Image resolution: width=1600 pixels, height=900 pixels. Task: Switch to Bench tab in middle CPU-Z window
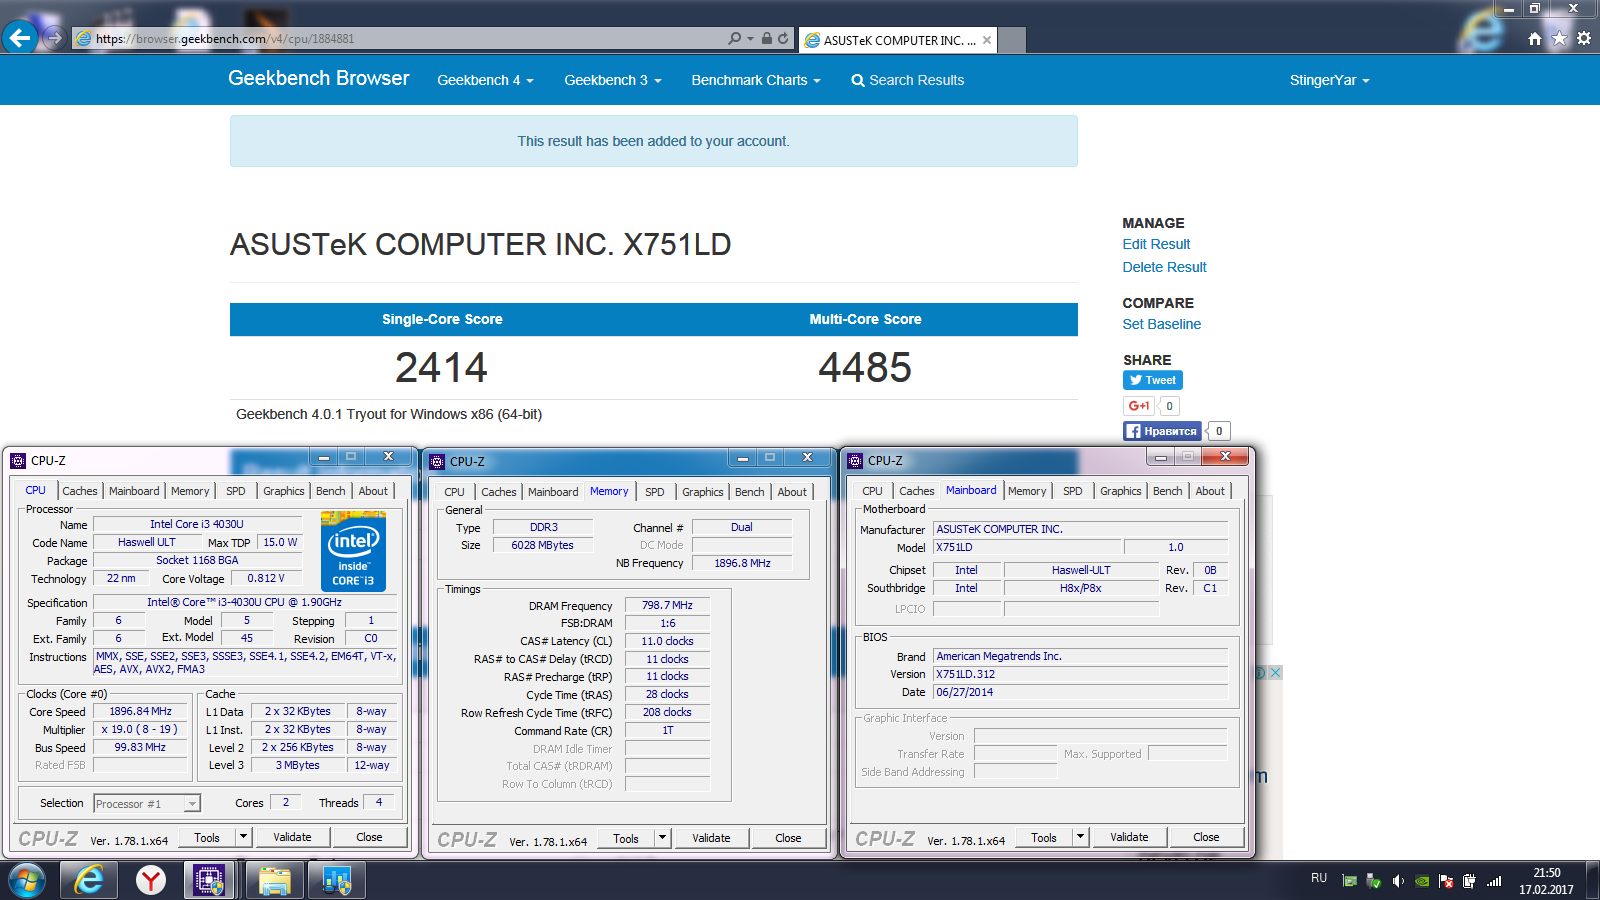tap(749, 492)
